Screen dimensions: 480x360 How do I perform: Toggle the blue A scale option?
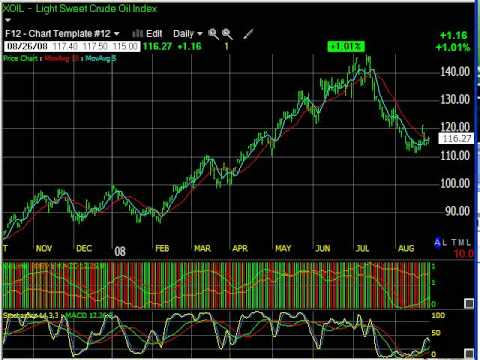point(437,243)
